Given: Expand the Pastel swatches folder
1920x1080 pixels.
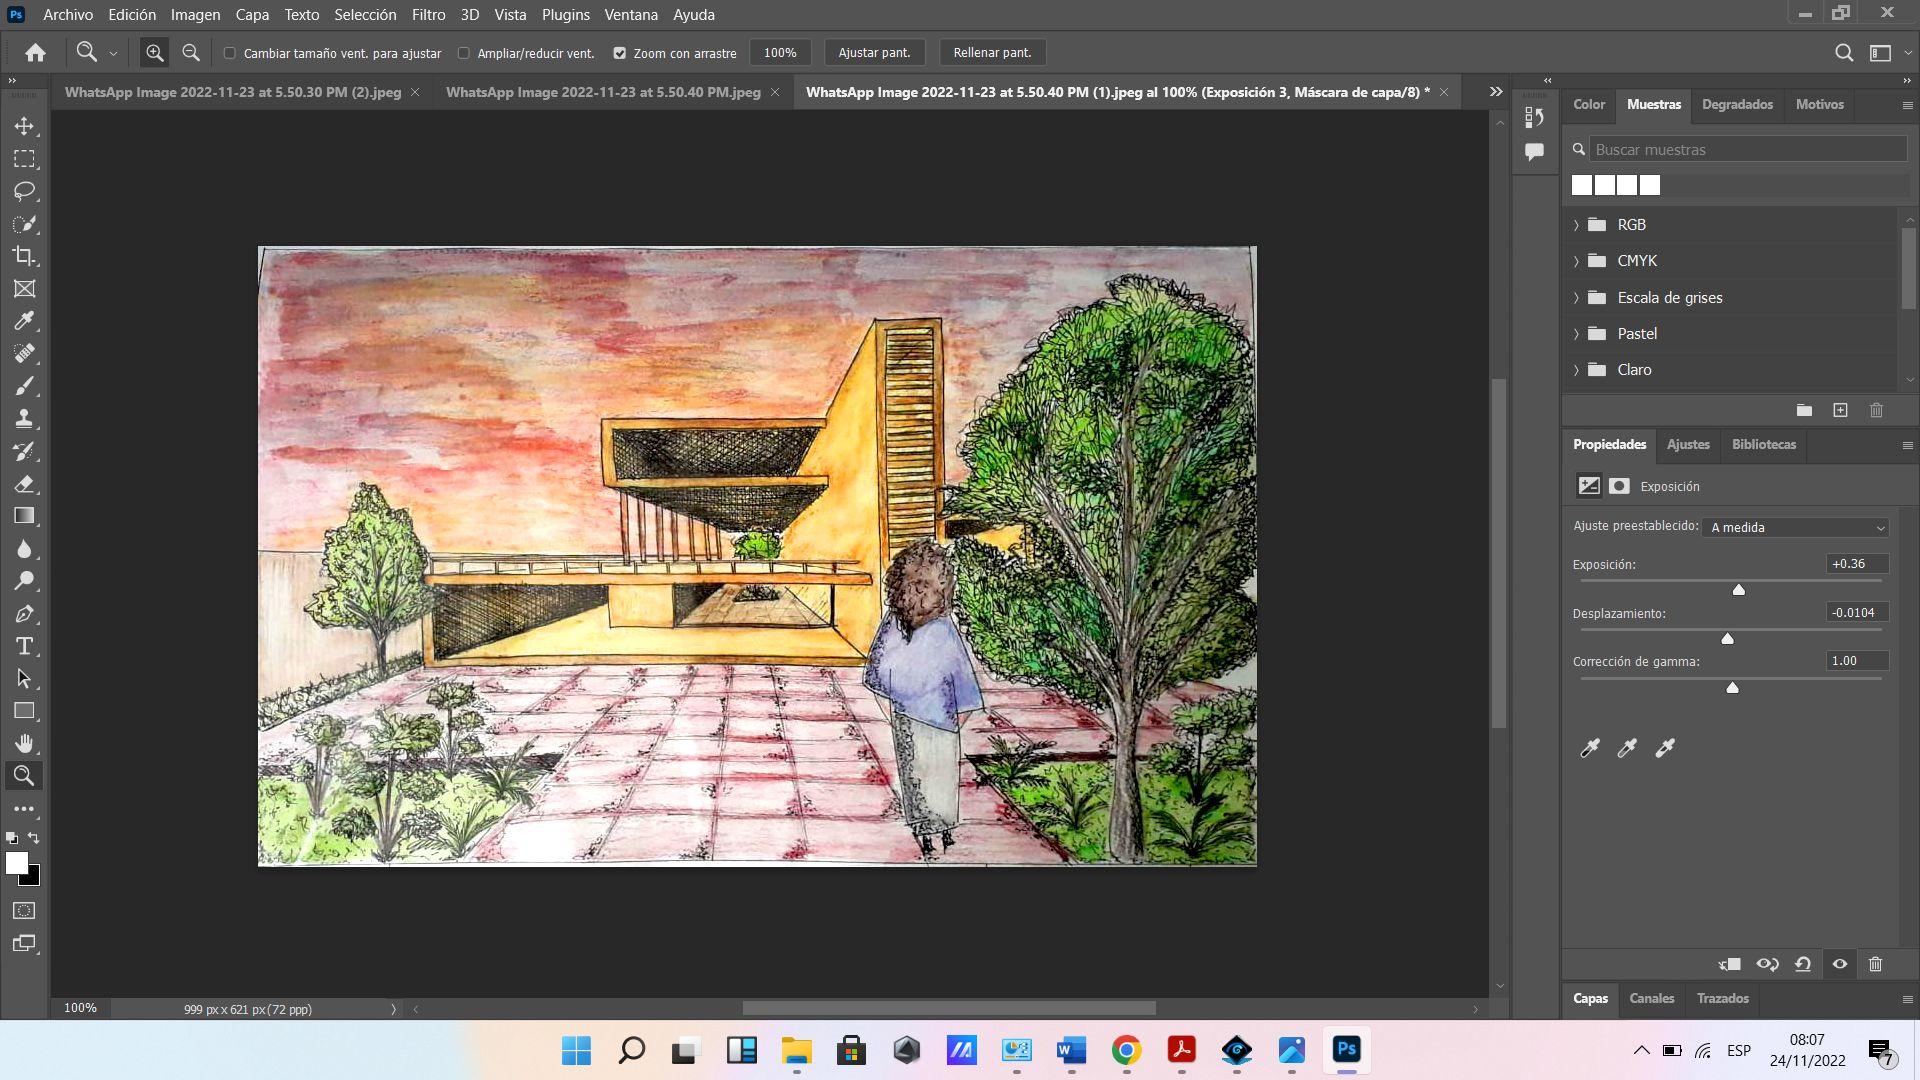Looking at the screenshot, I should pos(1577,334).
